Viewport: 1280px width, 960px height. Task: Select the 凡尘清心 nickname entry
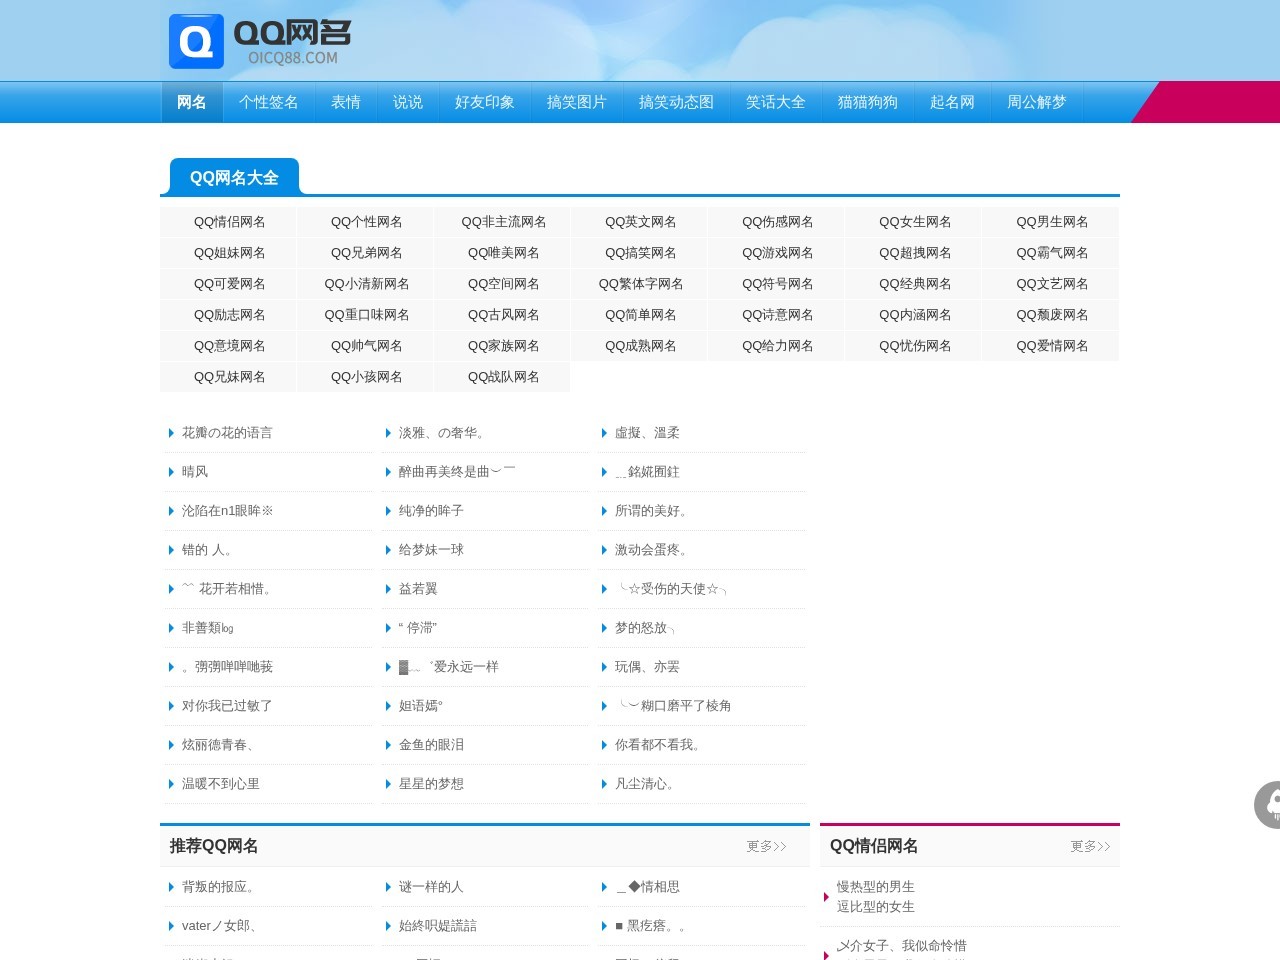pos(645,784)
